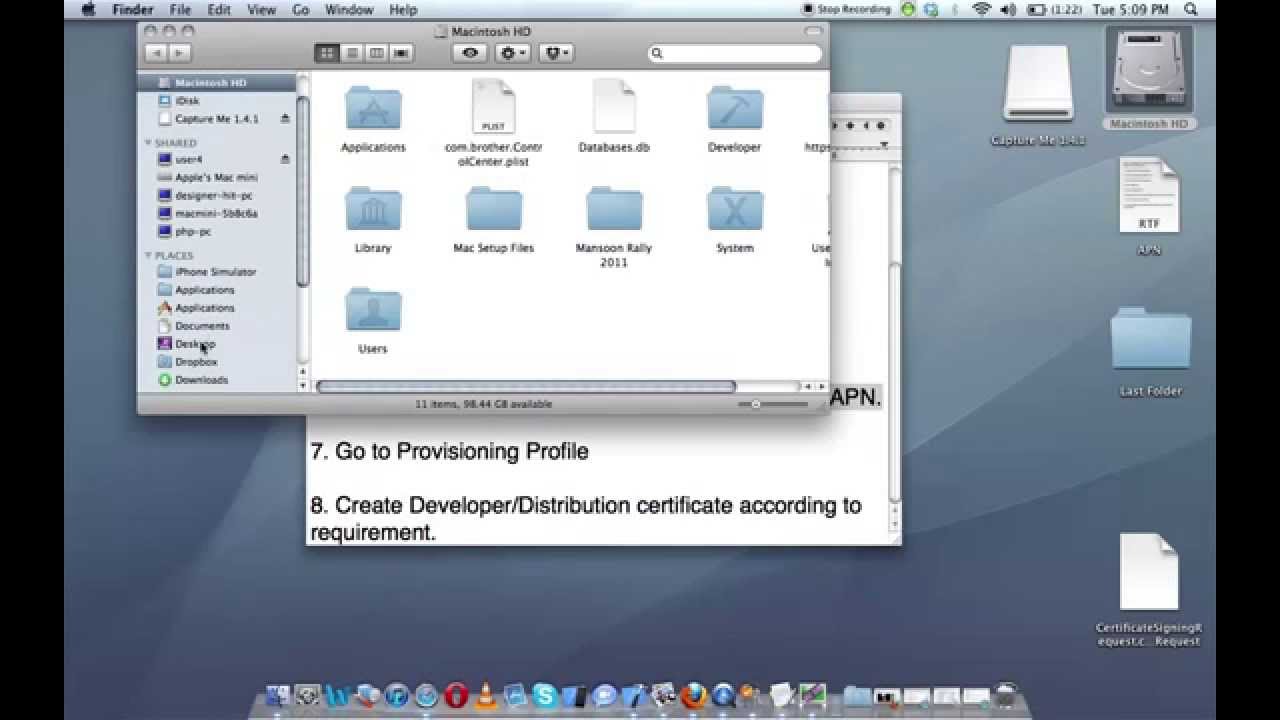The height and width of the screenshot is (720, 1280).
Task: Select the Databases.db file
Action: point(614,117)
